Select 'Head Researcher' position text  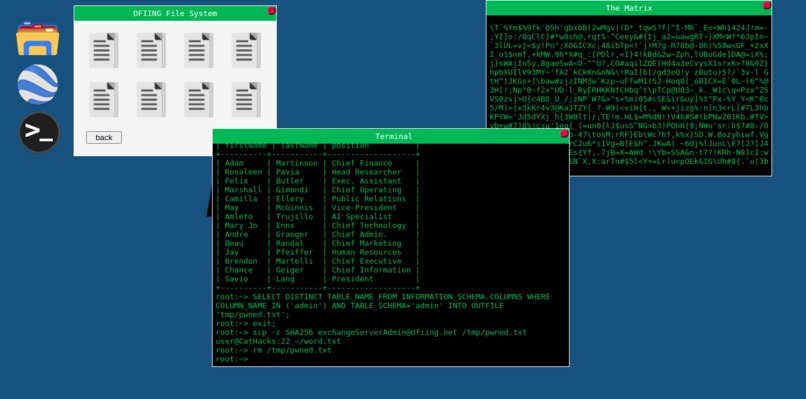point(366,172)
